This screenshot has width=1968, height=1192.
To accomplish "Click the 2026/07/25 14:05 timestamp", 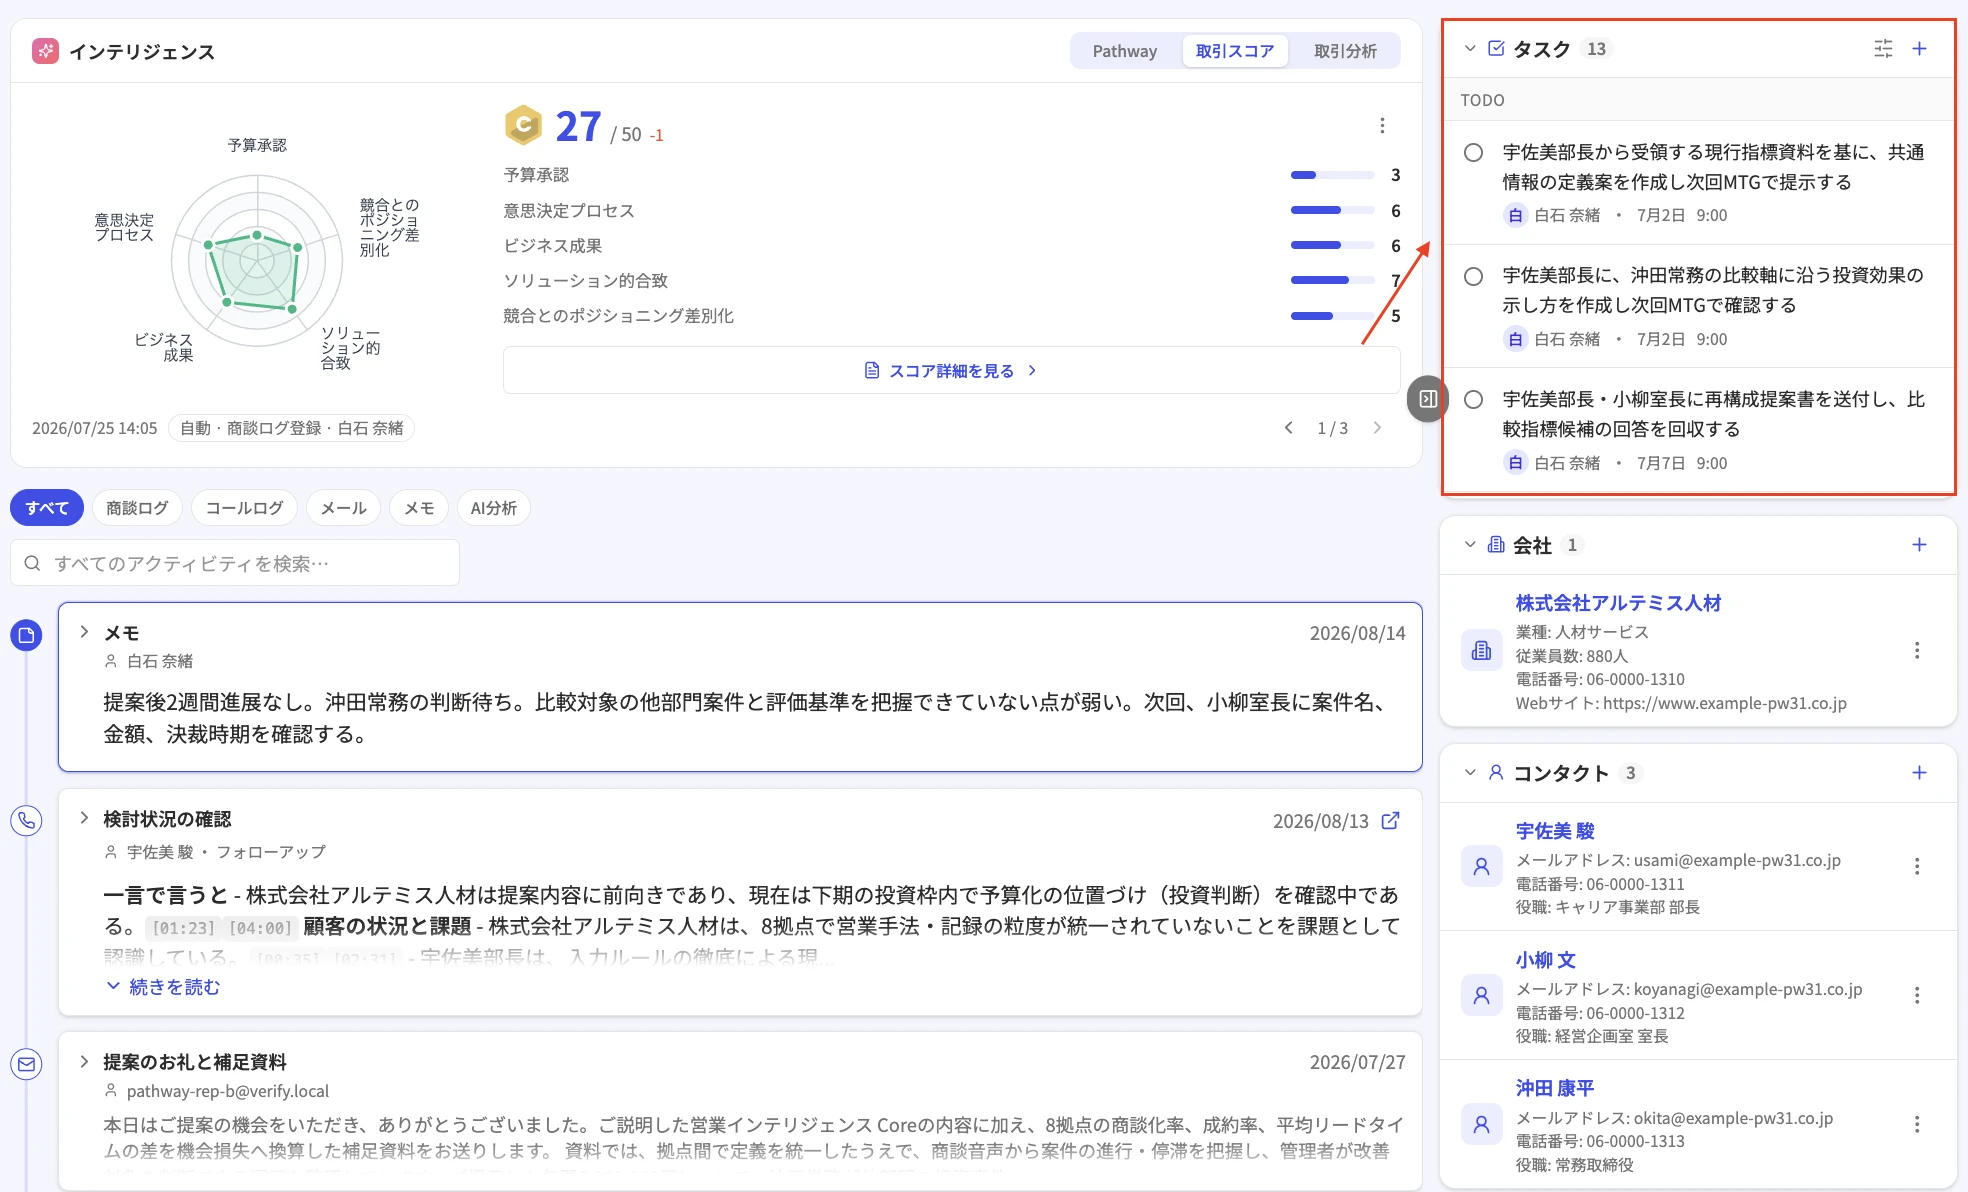I will [94, 428].
